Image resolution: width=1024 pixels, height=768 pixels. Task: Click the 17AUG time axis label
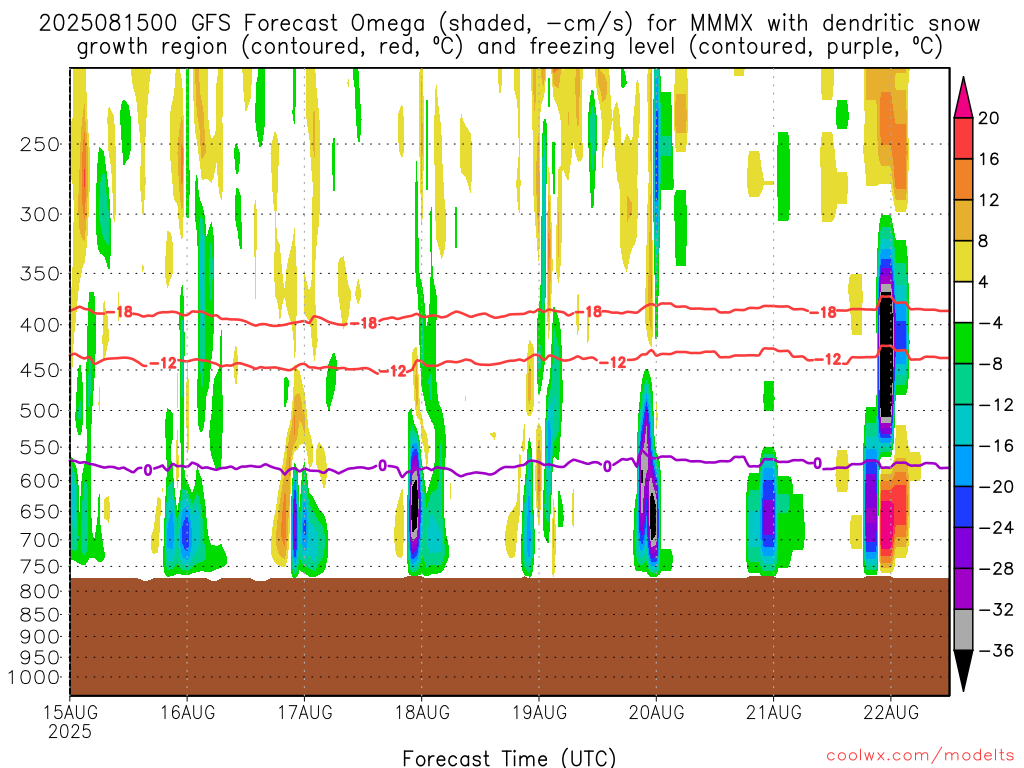click(x=304, y=712)
